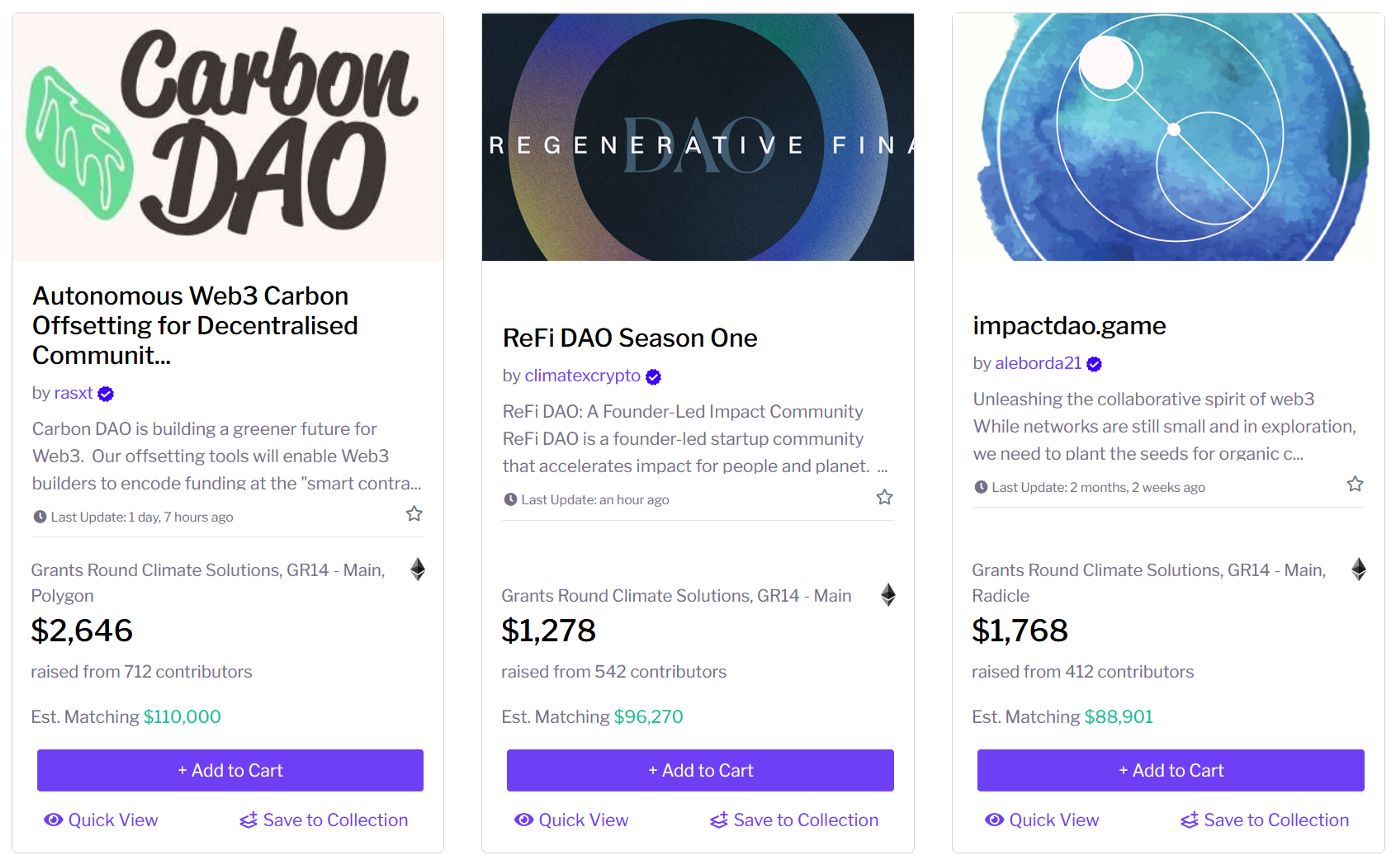Save Carbon DAO grant to Collection

click(324, 820)
